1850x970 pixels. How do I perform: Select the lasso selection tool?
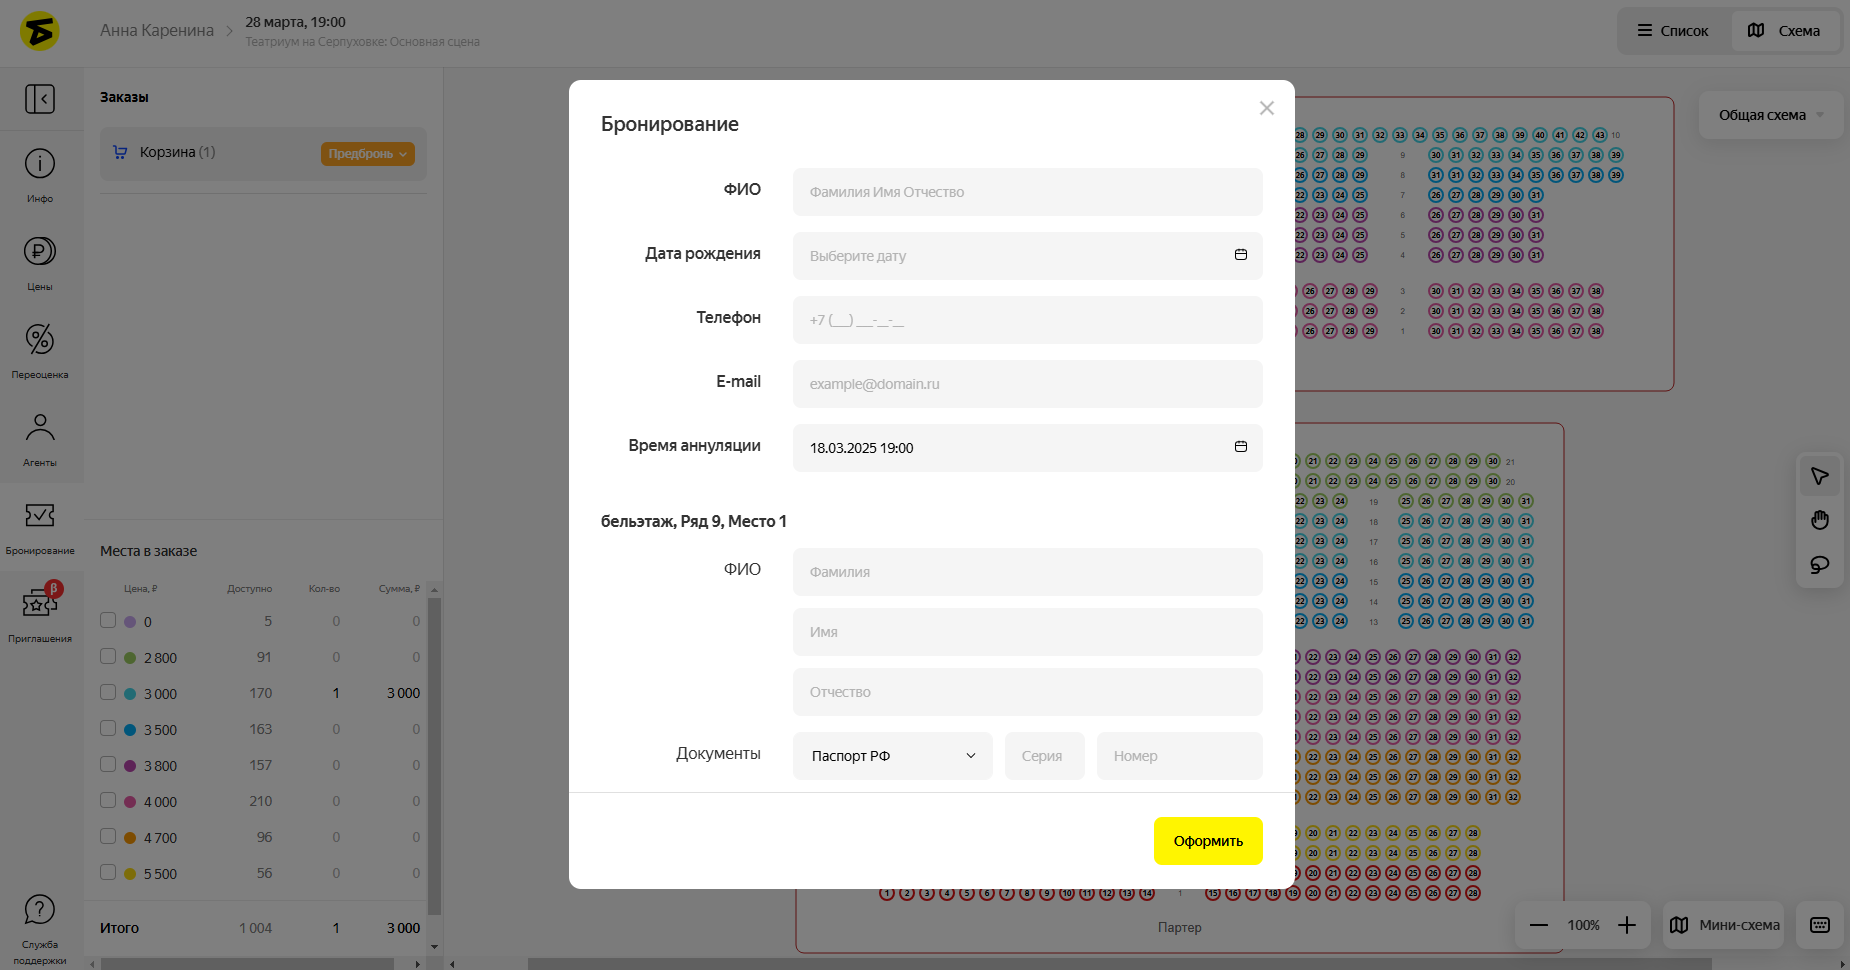pos(1820,565)
